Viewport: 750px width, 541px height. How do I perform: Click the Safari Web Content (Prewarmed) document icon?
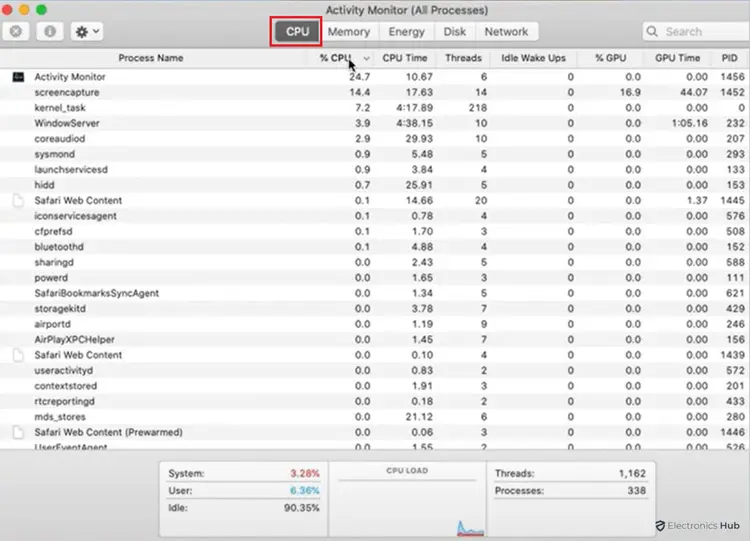point(18,432)
